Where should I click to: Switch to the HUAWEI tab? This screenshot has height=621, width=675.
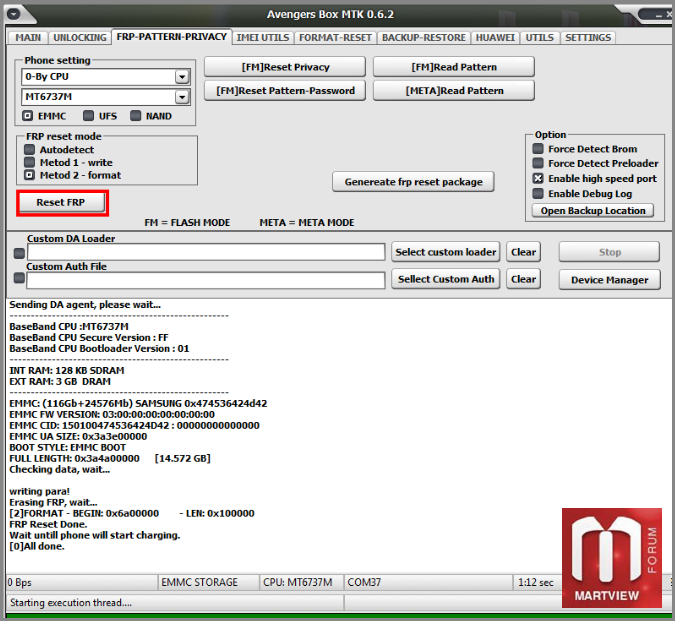[495, 38]
